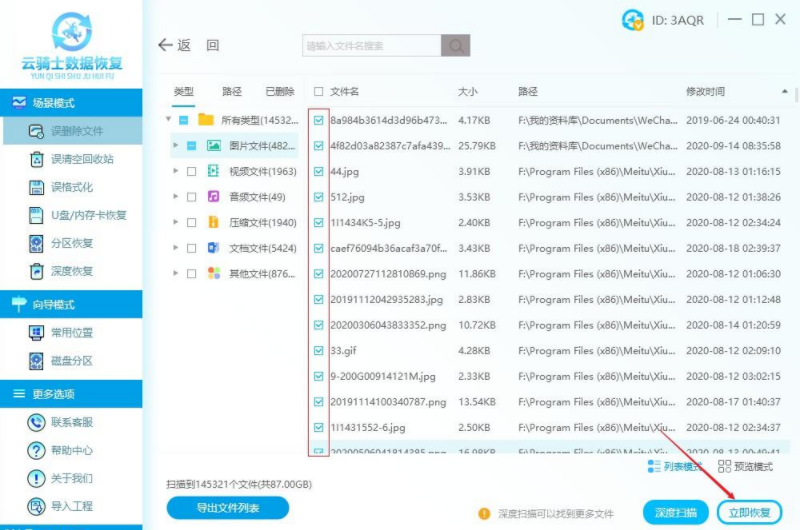
Task: Uncheck the 44.jpg file checkbox
Action: (x=319, y=171)
